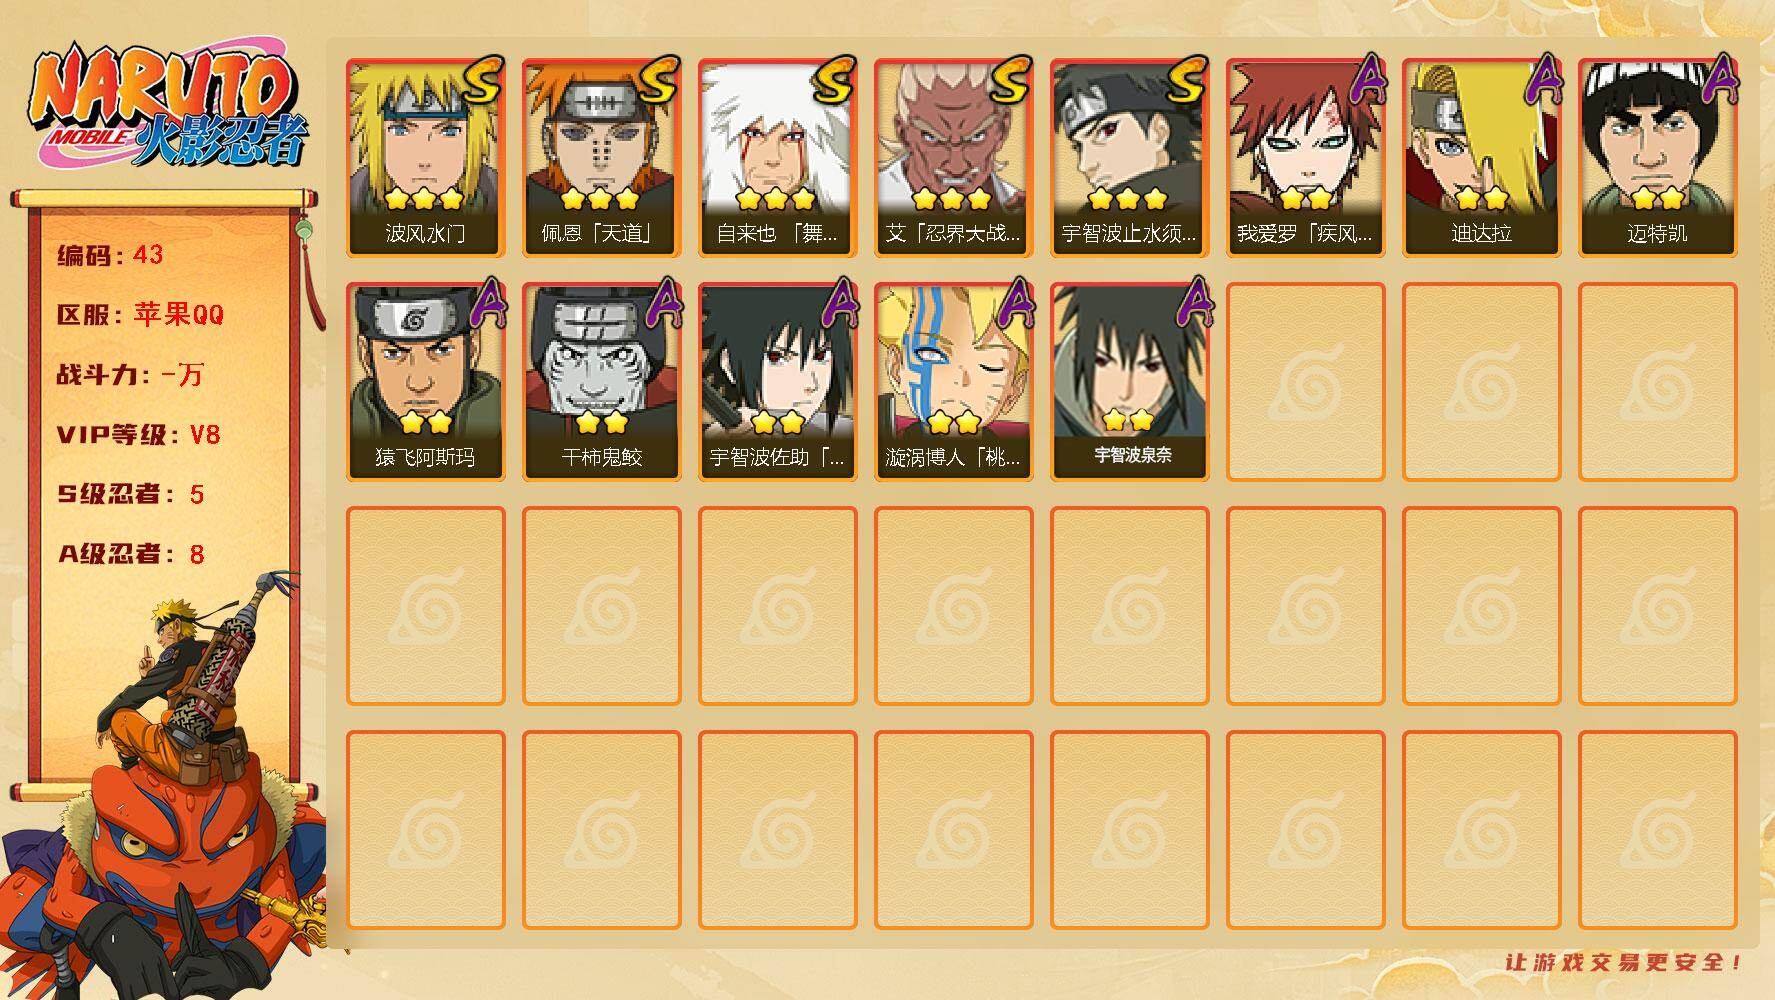
Task: Pick the 迪达拉 ninja card
Action: pos(1481,158)
